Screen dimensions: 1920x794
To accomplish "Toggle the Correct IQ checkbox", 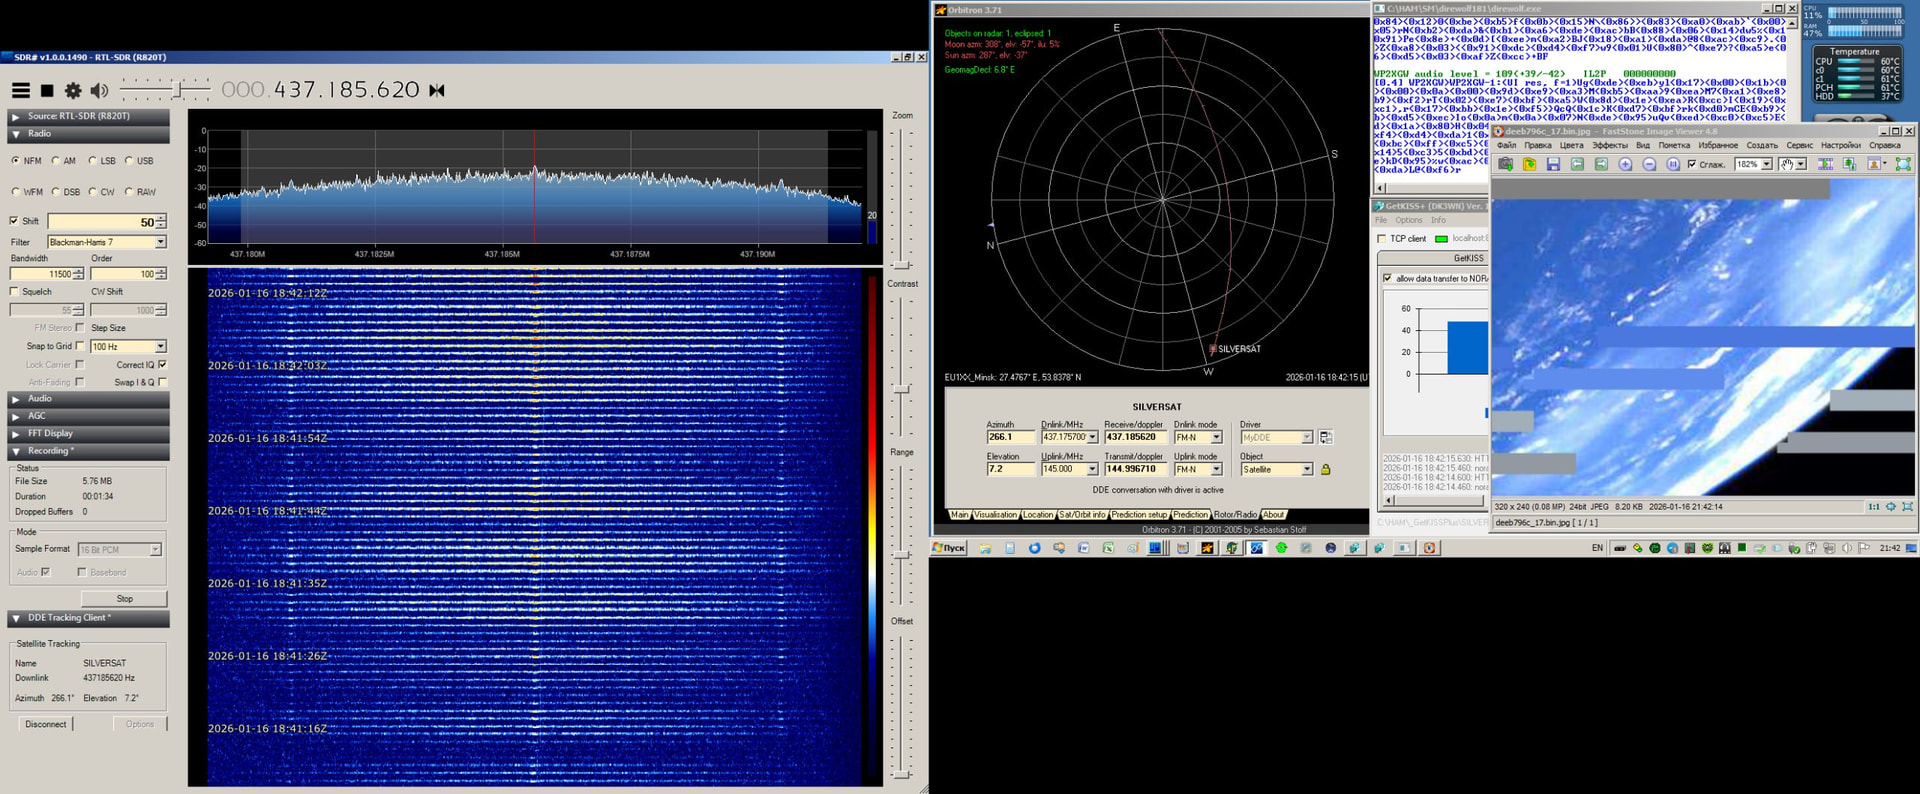I will [x=162, y=365].
